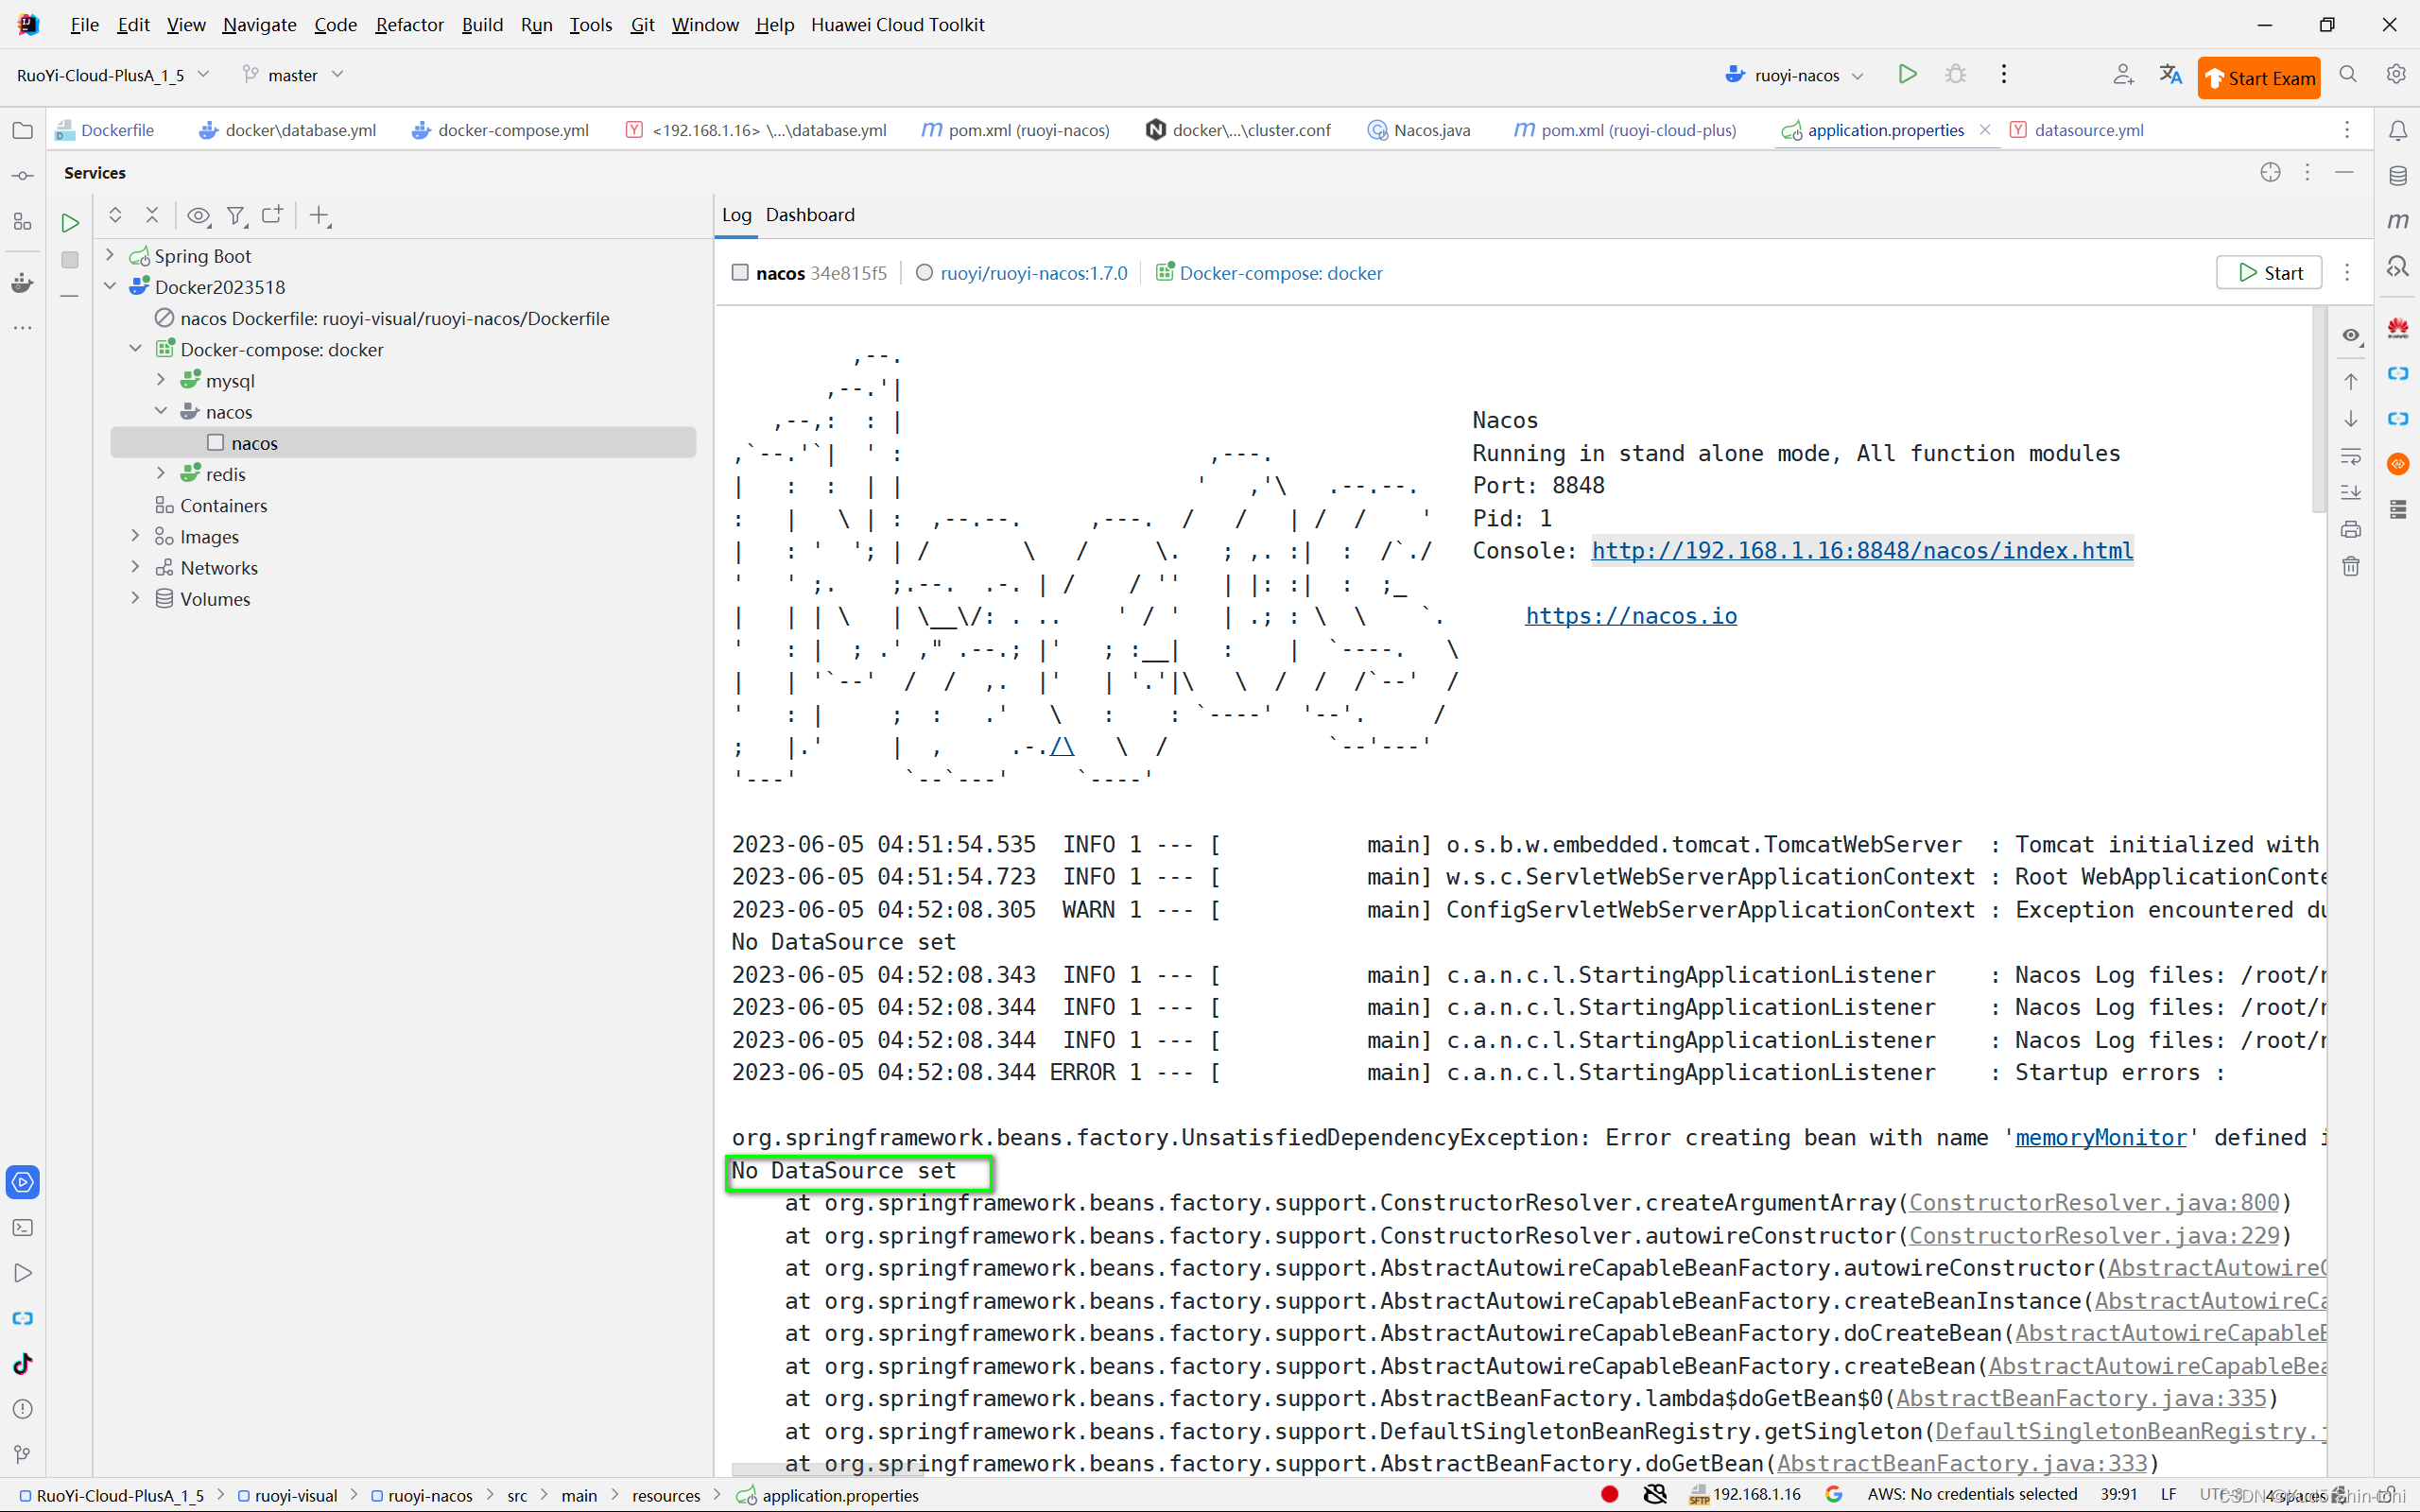Open the master branch dropdown
The image size is (2420, 1512).
coord(293,75)
